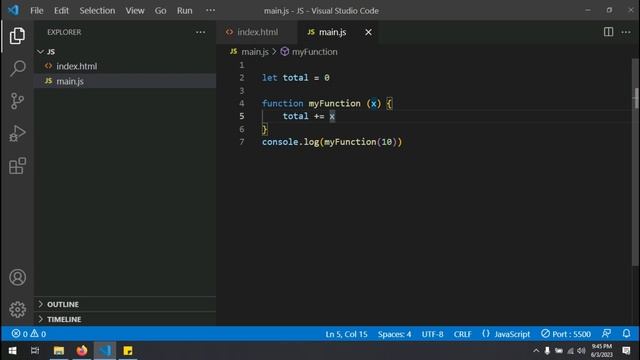
Task: Change encoding via UTF-8
Action: click(432, 334)
